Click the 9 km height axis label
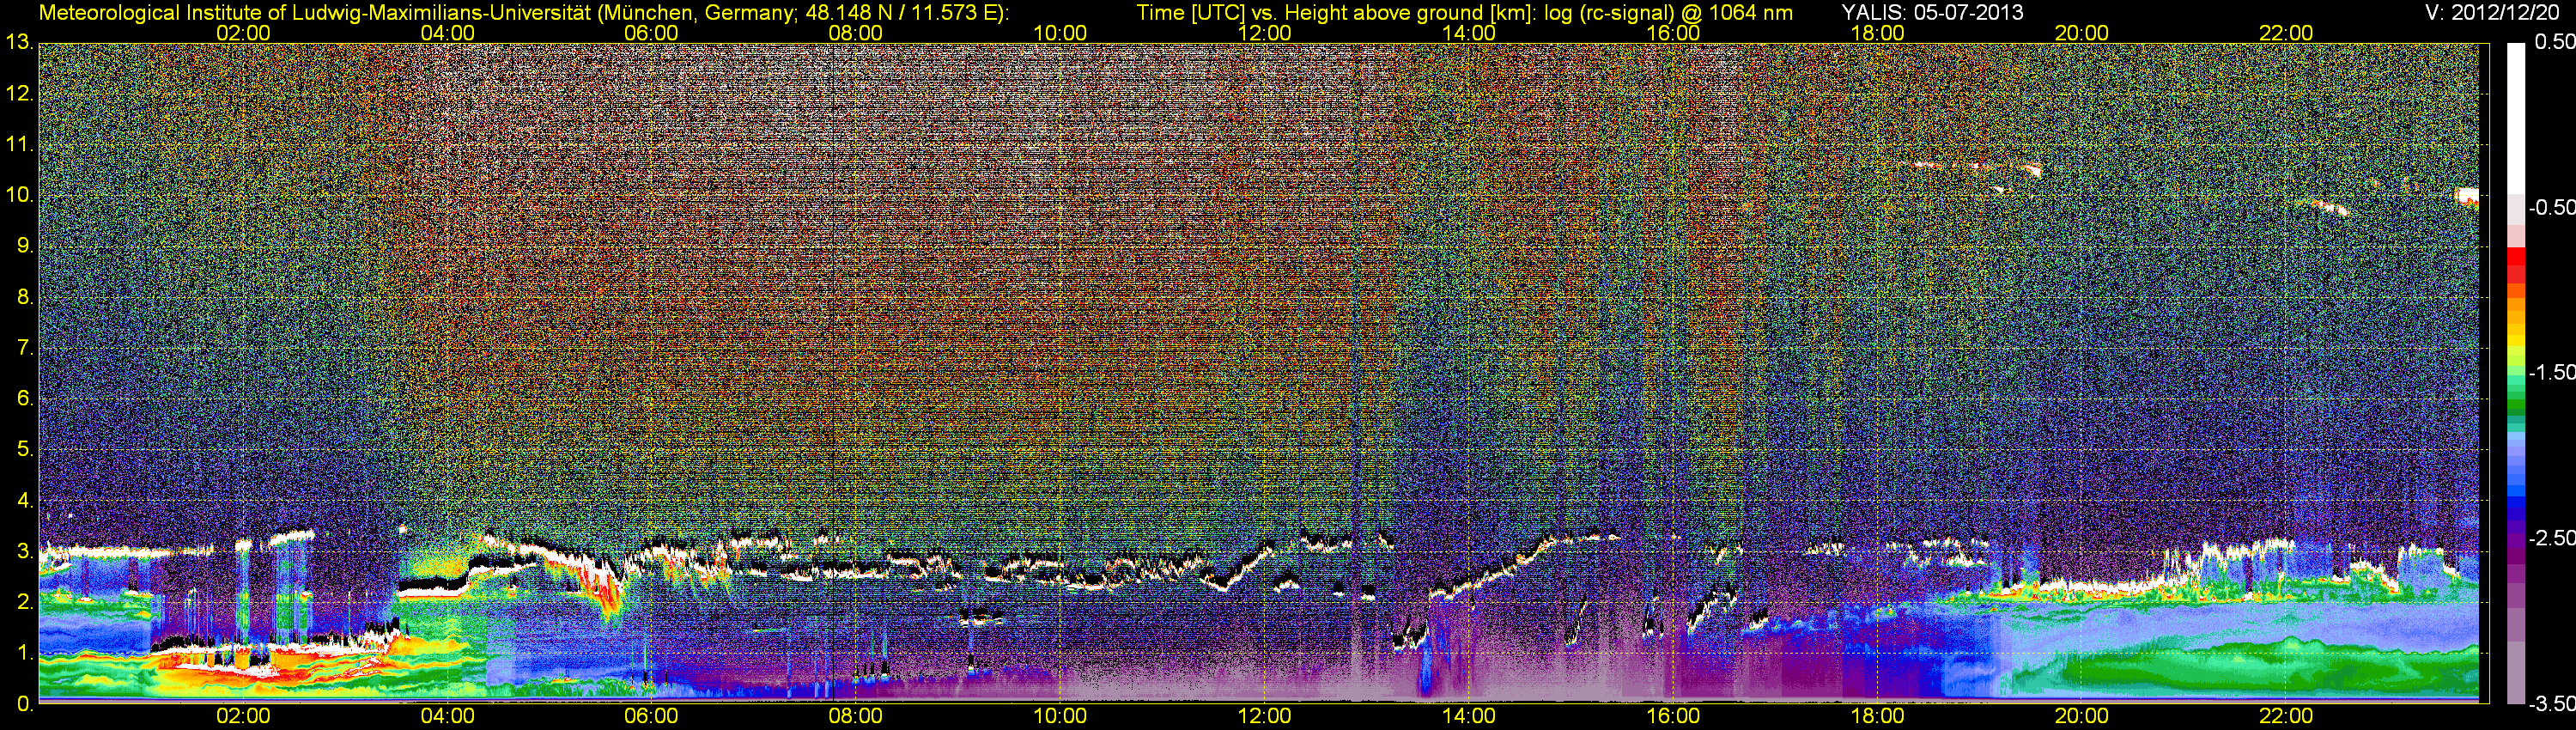 click(24, 246)
